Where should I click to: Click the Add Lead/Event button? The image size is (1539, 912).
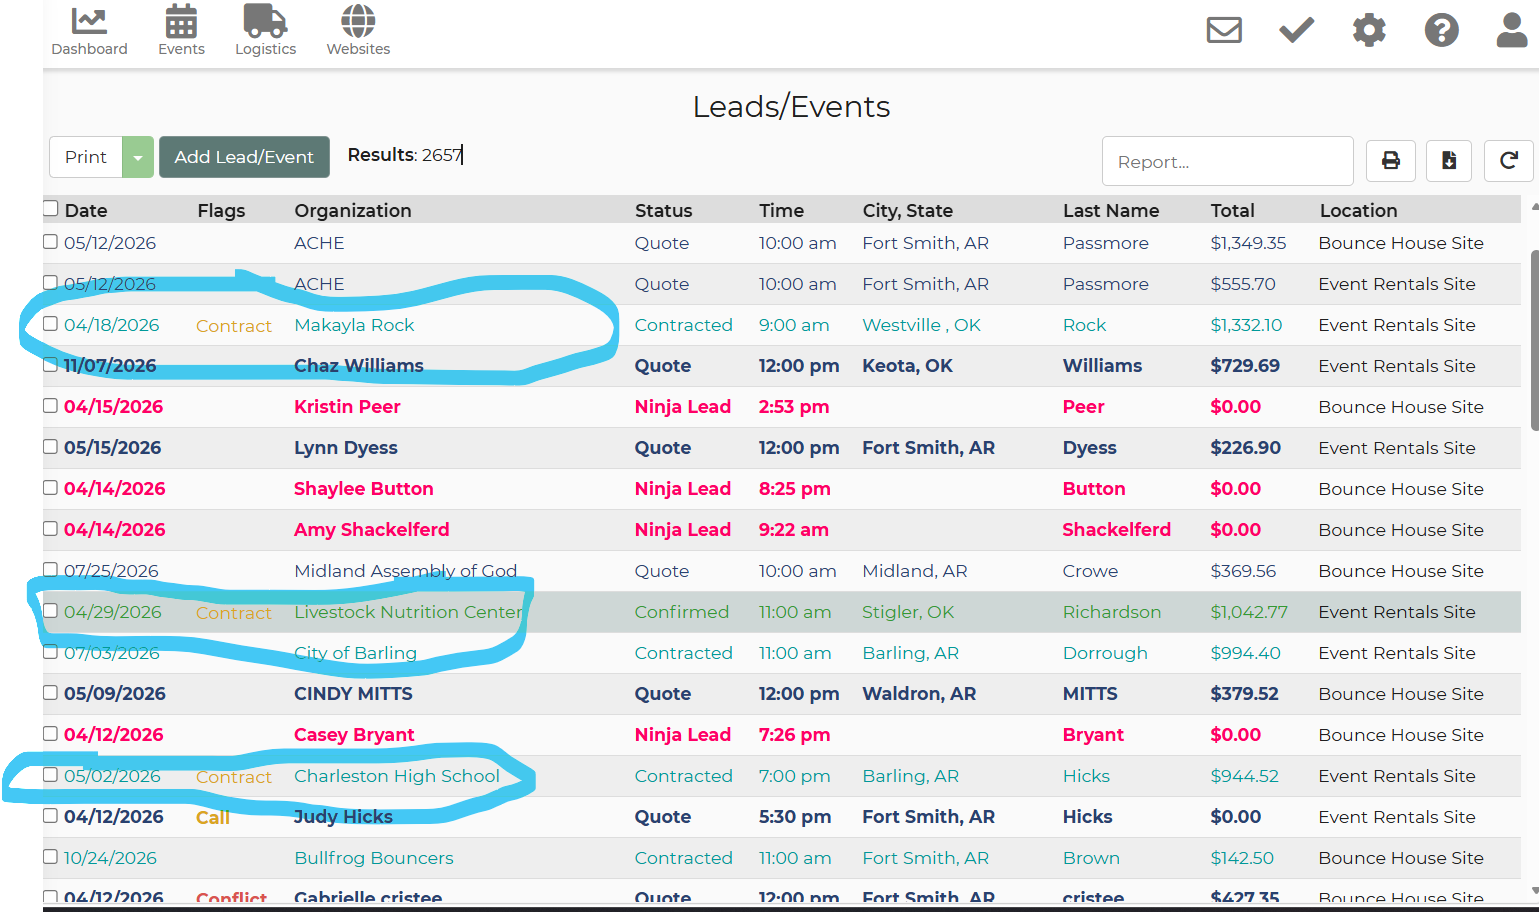244,157
